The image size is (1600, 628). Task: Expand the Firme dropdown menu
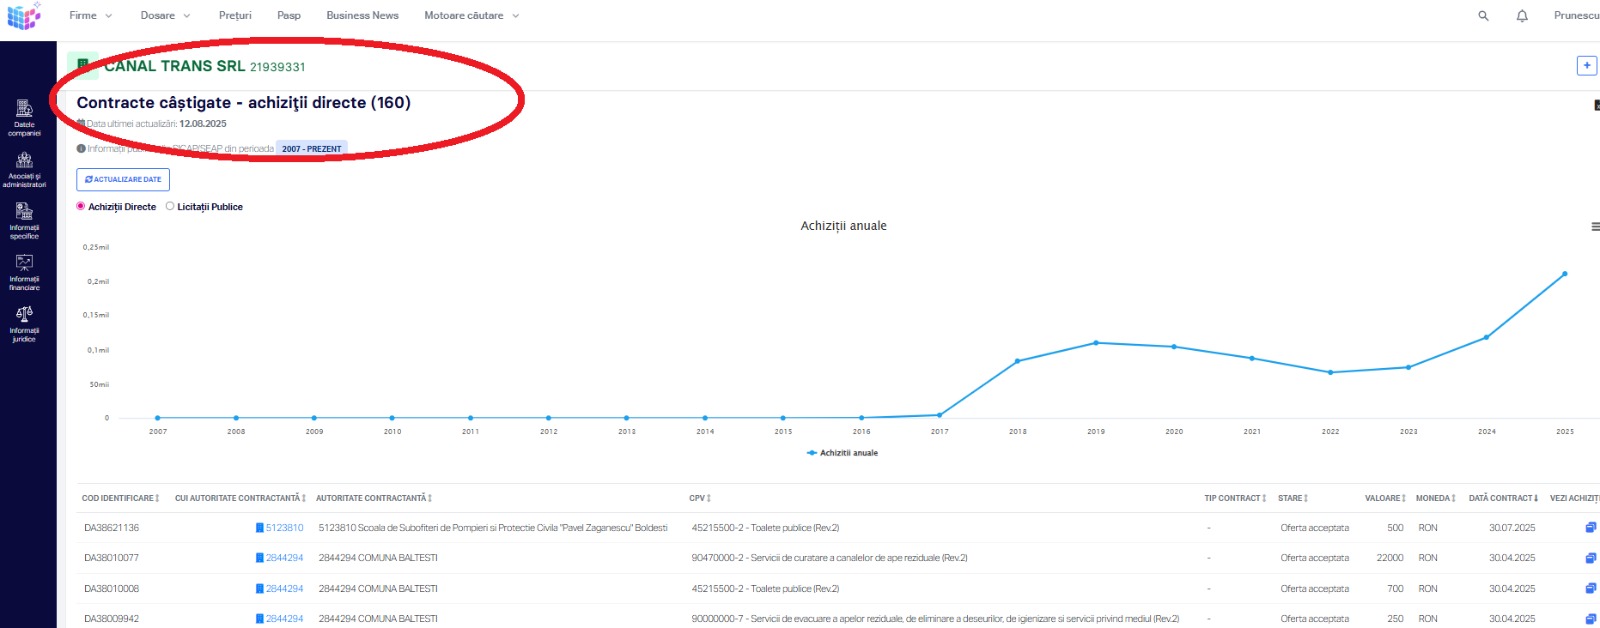(x=90, y=16)
